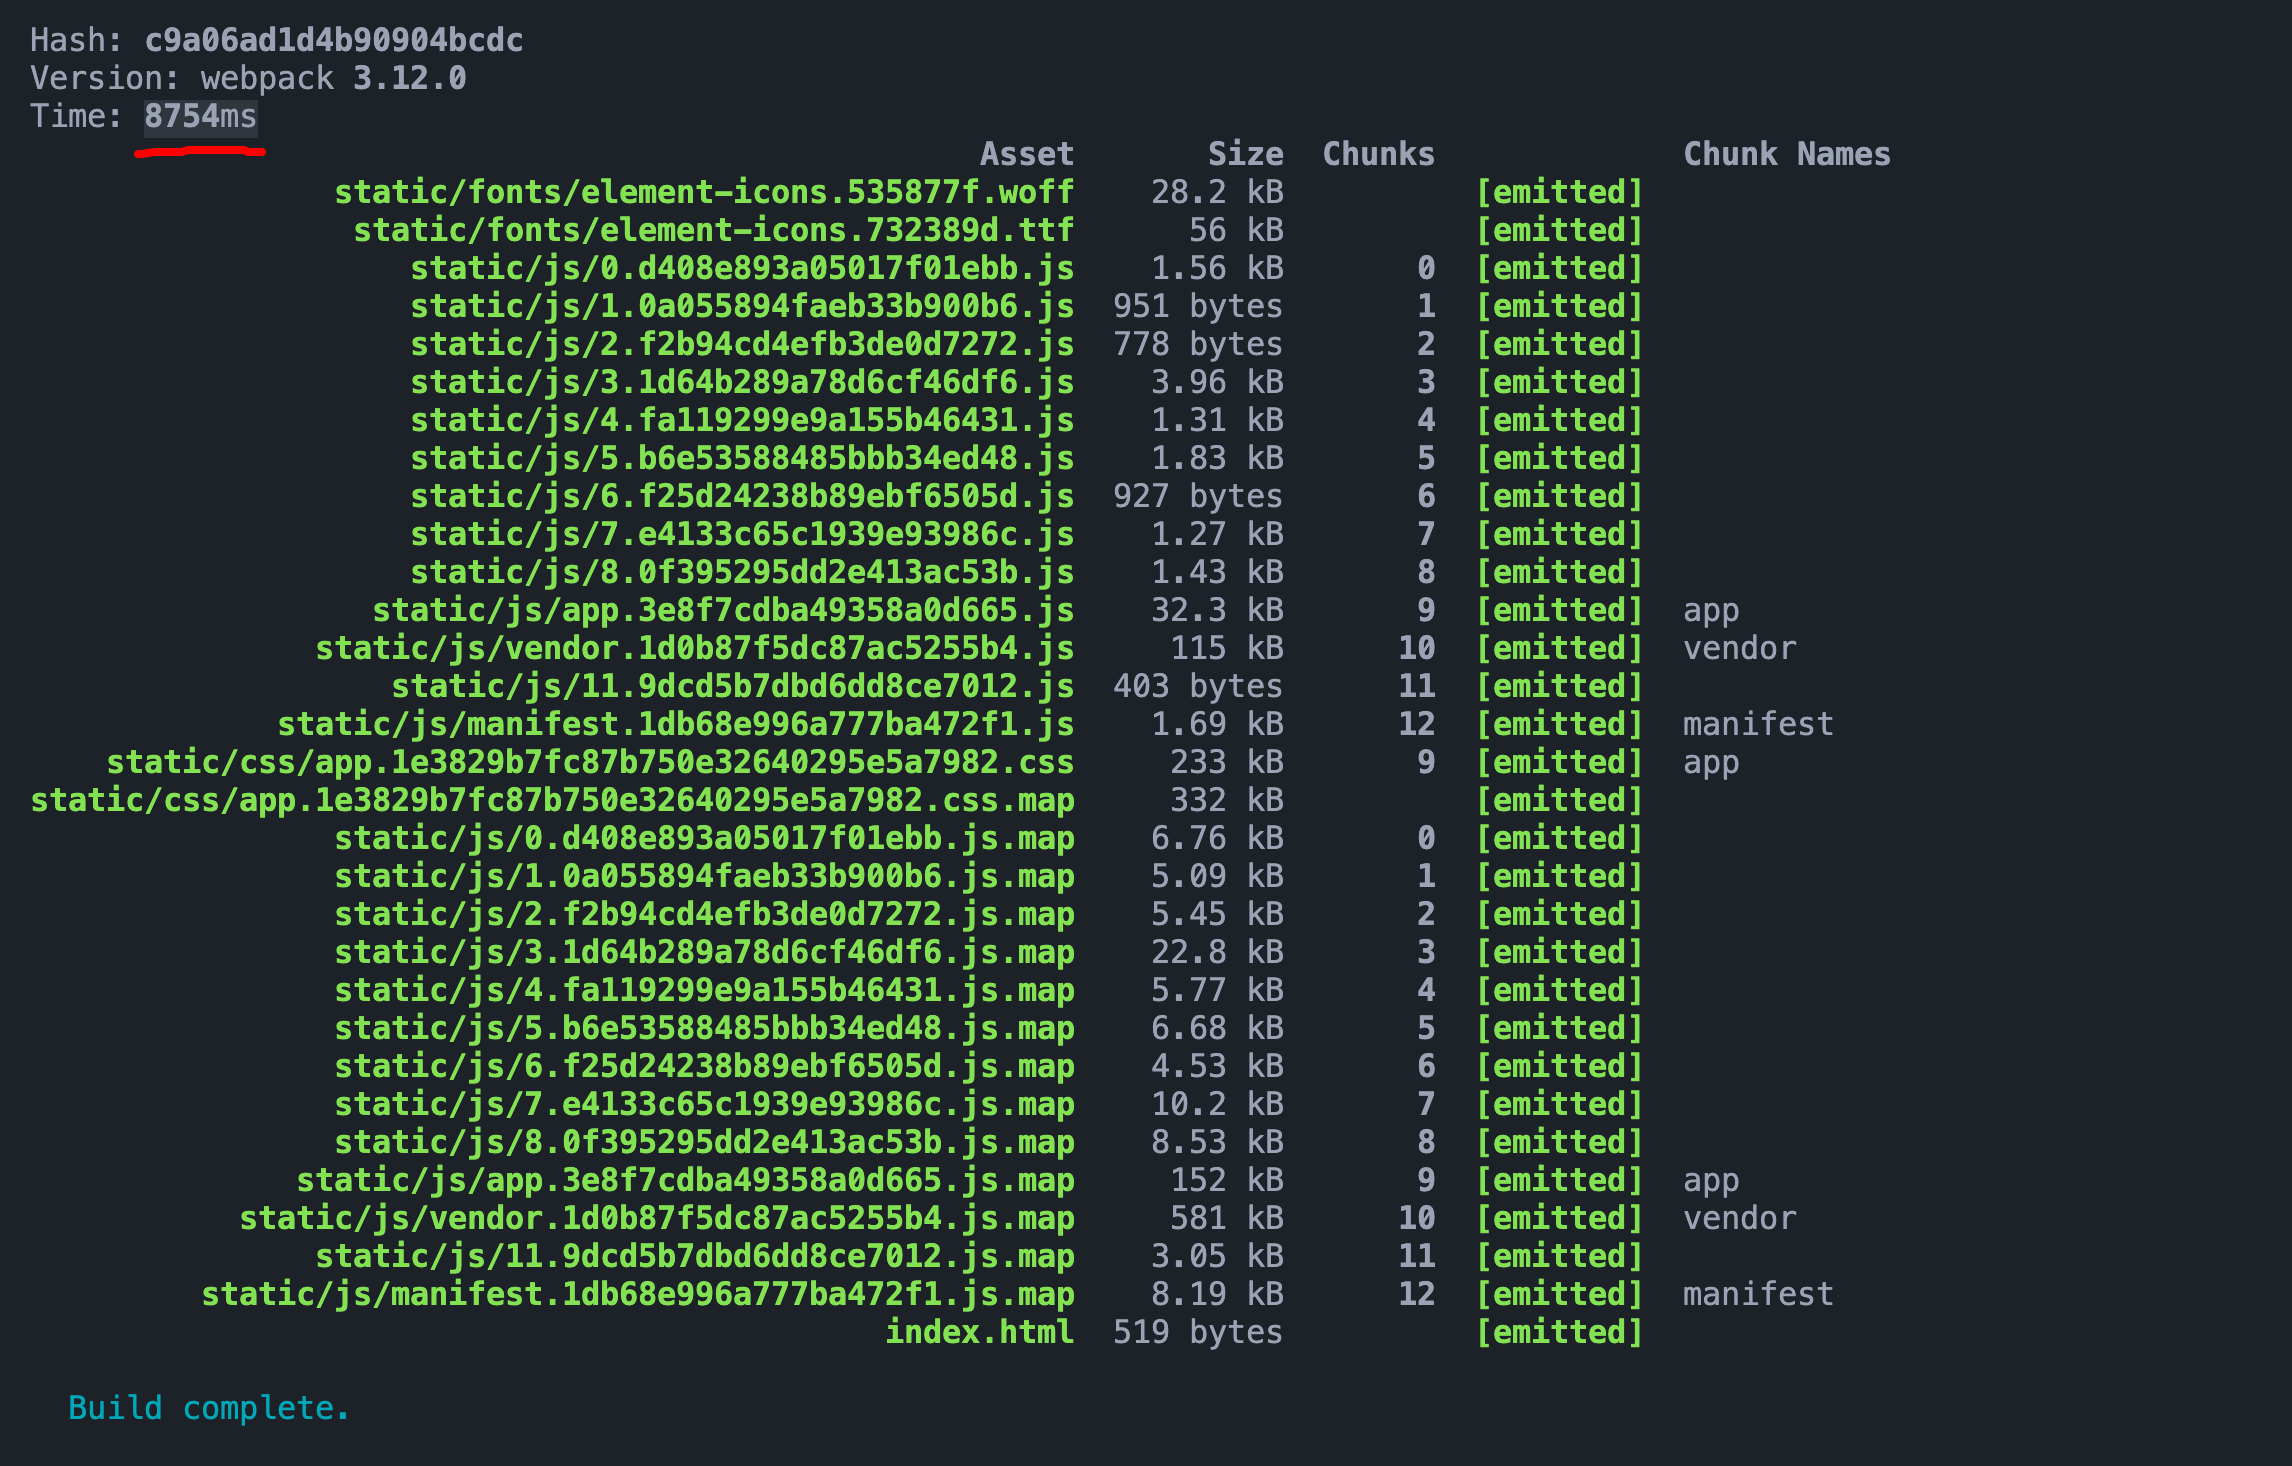Viewport: 2292px width, 1466px height.
Task: Click the element-icons.535877f.woff font file path
Action: 704,192
